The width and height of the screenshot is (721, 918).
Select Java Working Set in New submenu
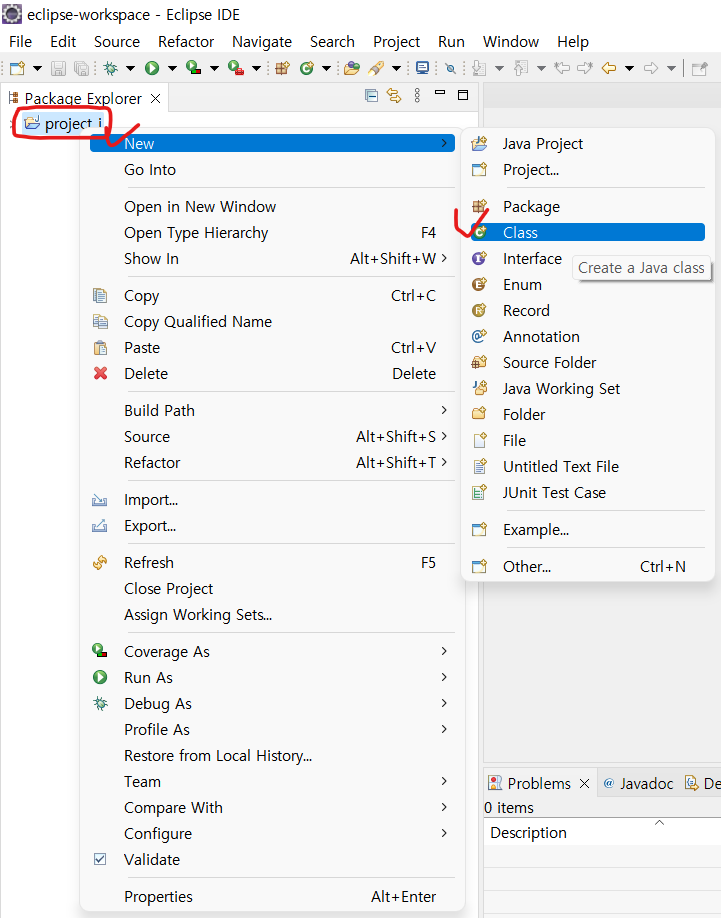(588, 389)
